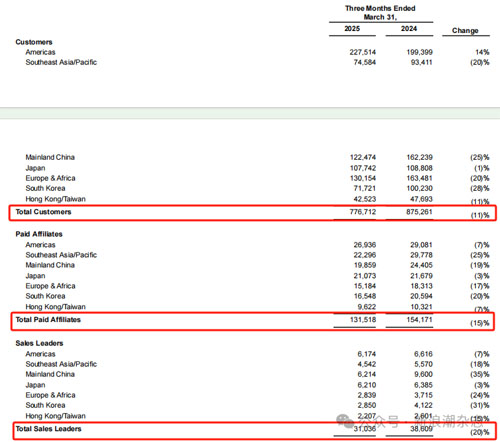Click the Total Customers row label
The width and height of the screenshot is (500, 442).
point(43,212)
